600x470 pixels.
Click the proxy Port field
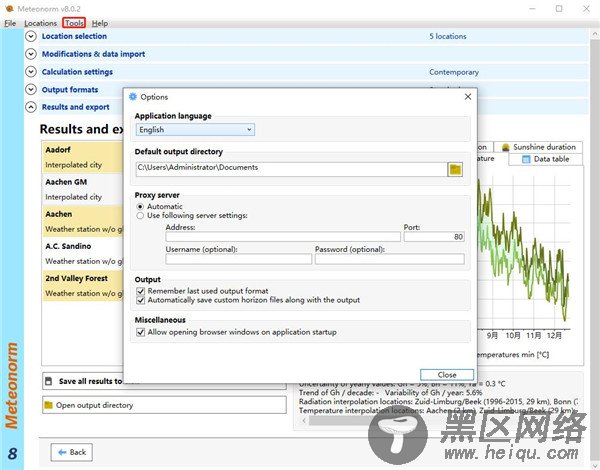434,237
